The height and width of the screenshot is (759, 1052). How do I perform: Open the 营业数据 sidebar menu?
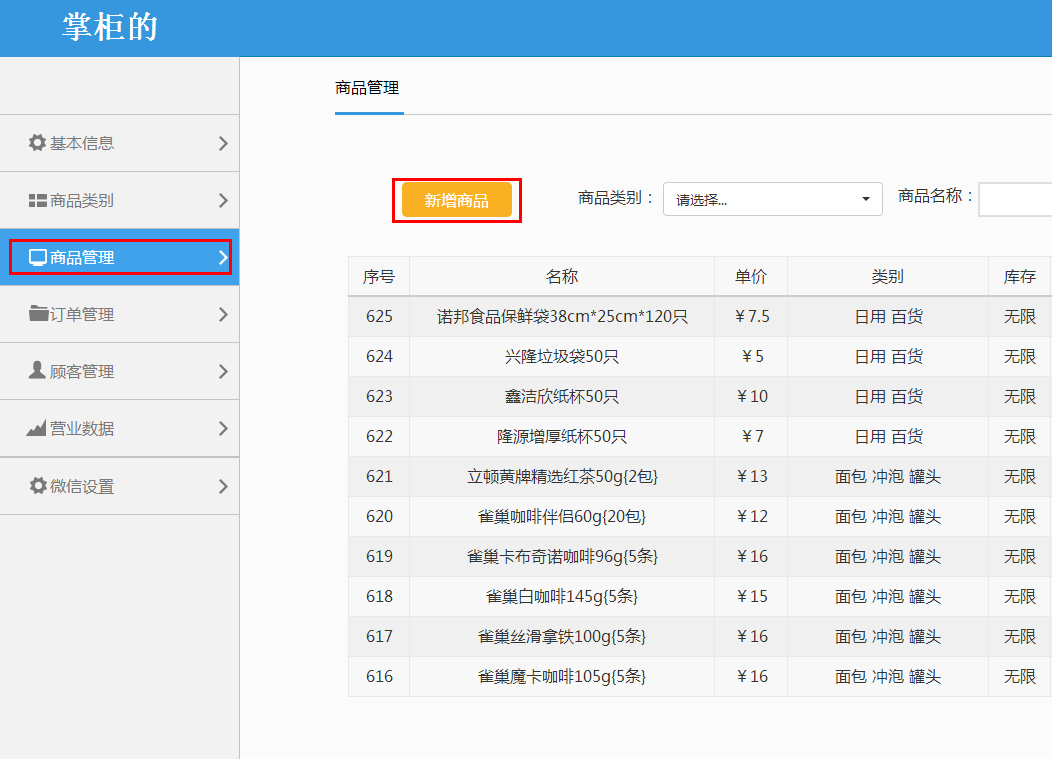(x=82, y=429)
